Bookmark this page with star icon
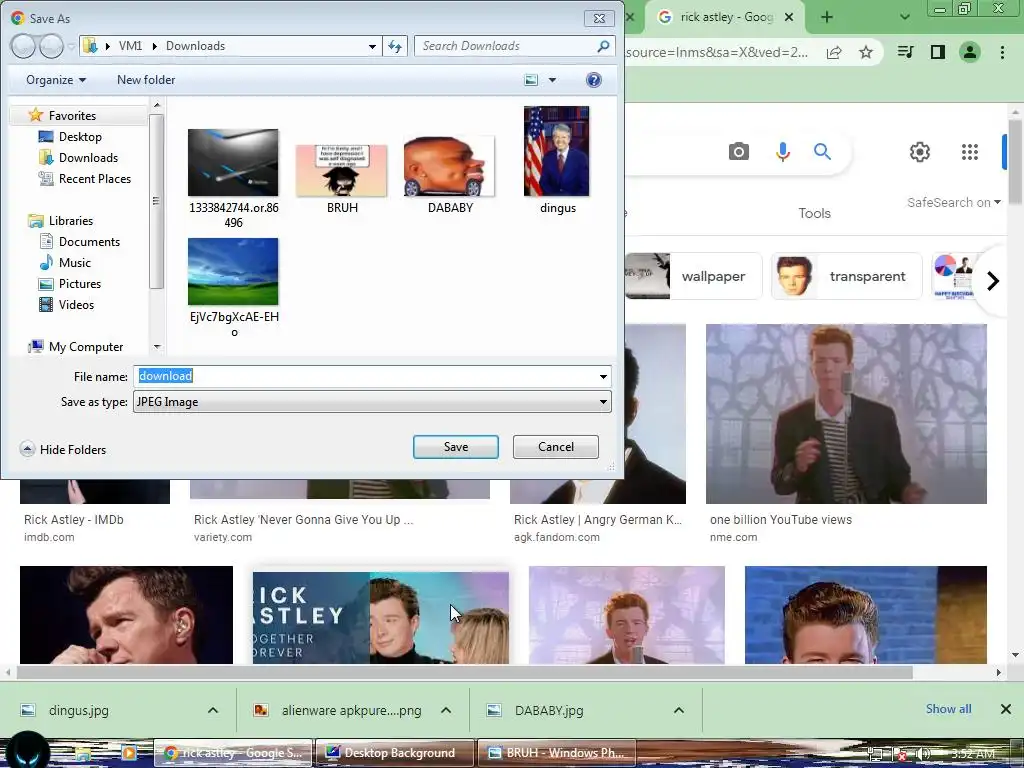The height and width of the screenshot is (768, 1024). (866, 52)
